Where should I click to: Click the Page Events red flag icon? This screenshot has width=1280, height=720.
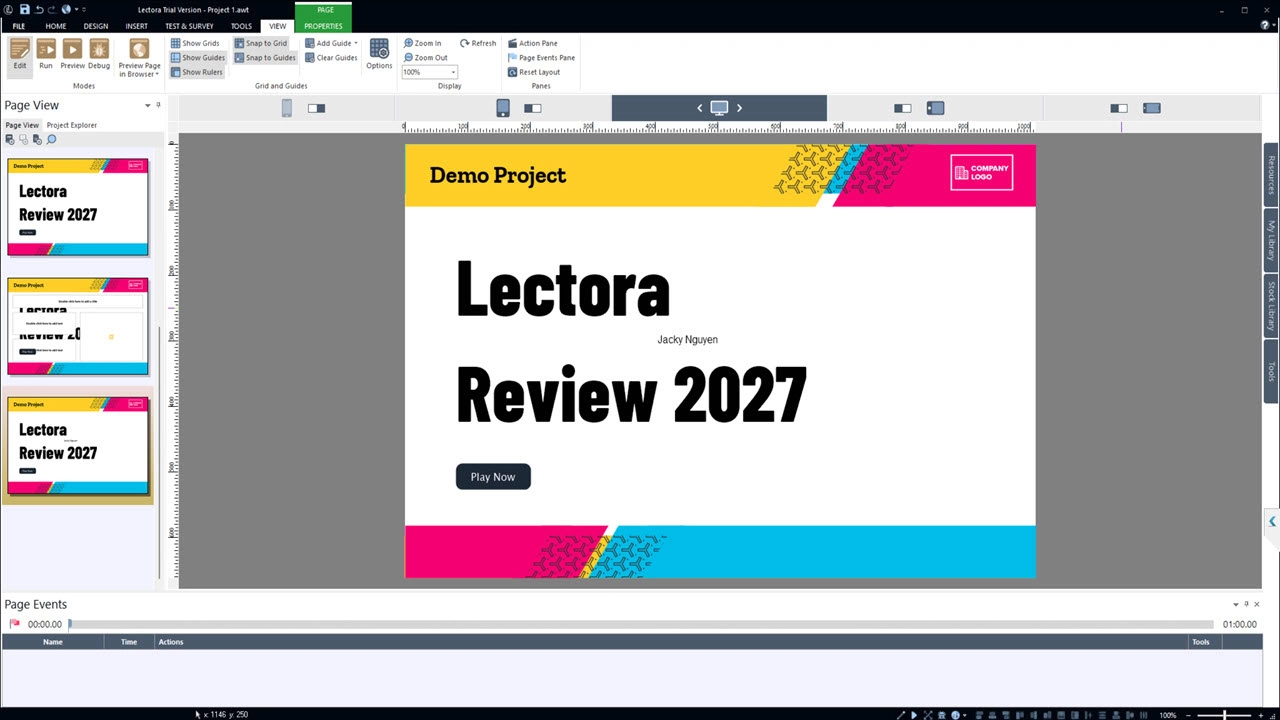pos(14,624)
